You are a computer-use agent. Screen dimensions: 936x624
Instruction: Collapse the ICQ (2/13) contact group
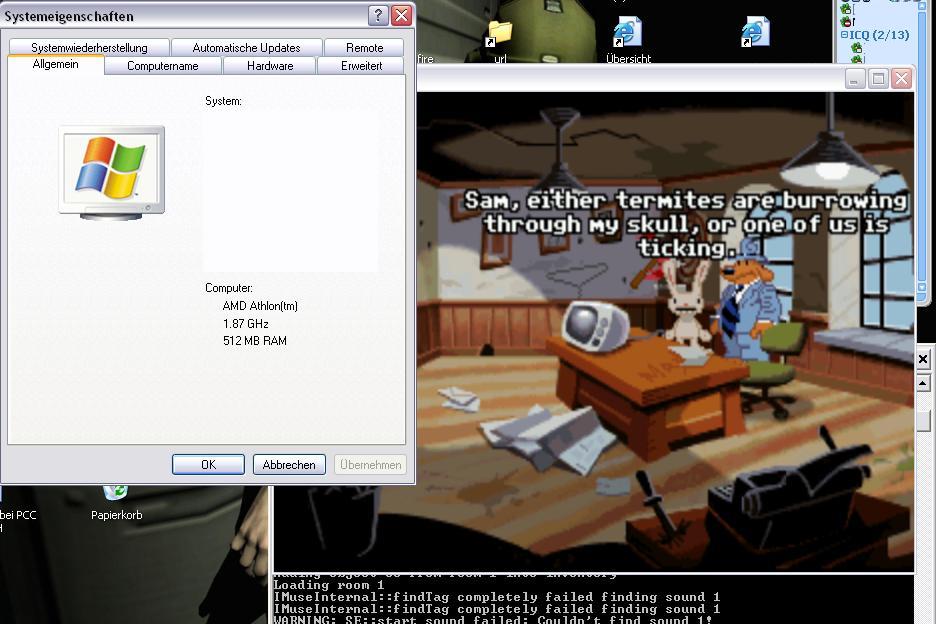844,35
